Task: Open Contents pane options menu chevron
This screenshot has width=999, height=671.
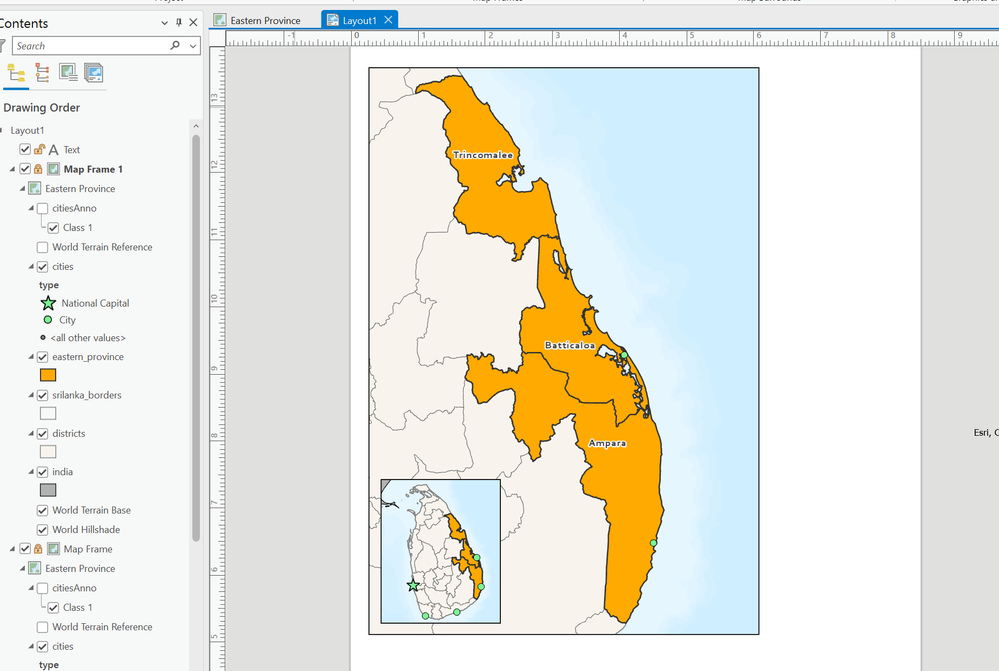Action: [164, 23]
